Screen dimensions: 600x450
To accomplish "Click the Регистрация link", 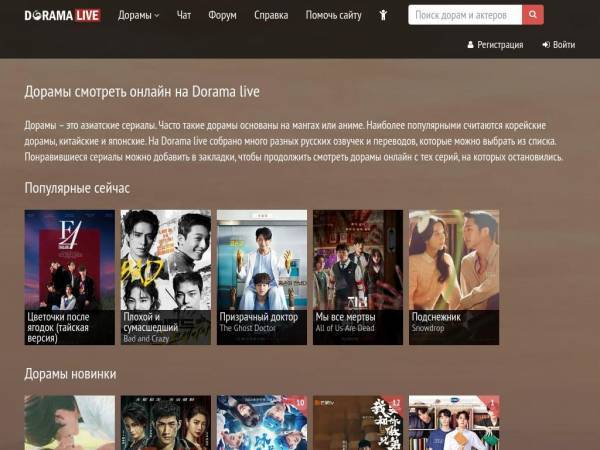I will click(500, 45).
